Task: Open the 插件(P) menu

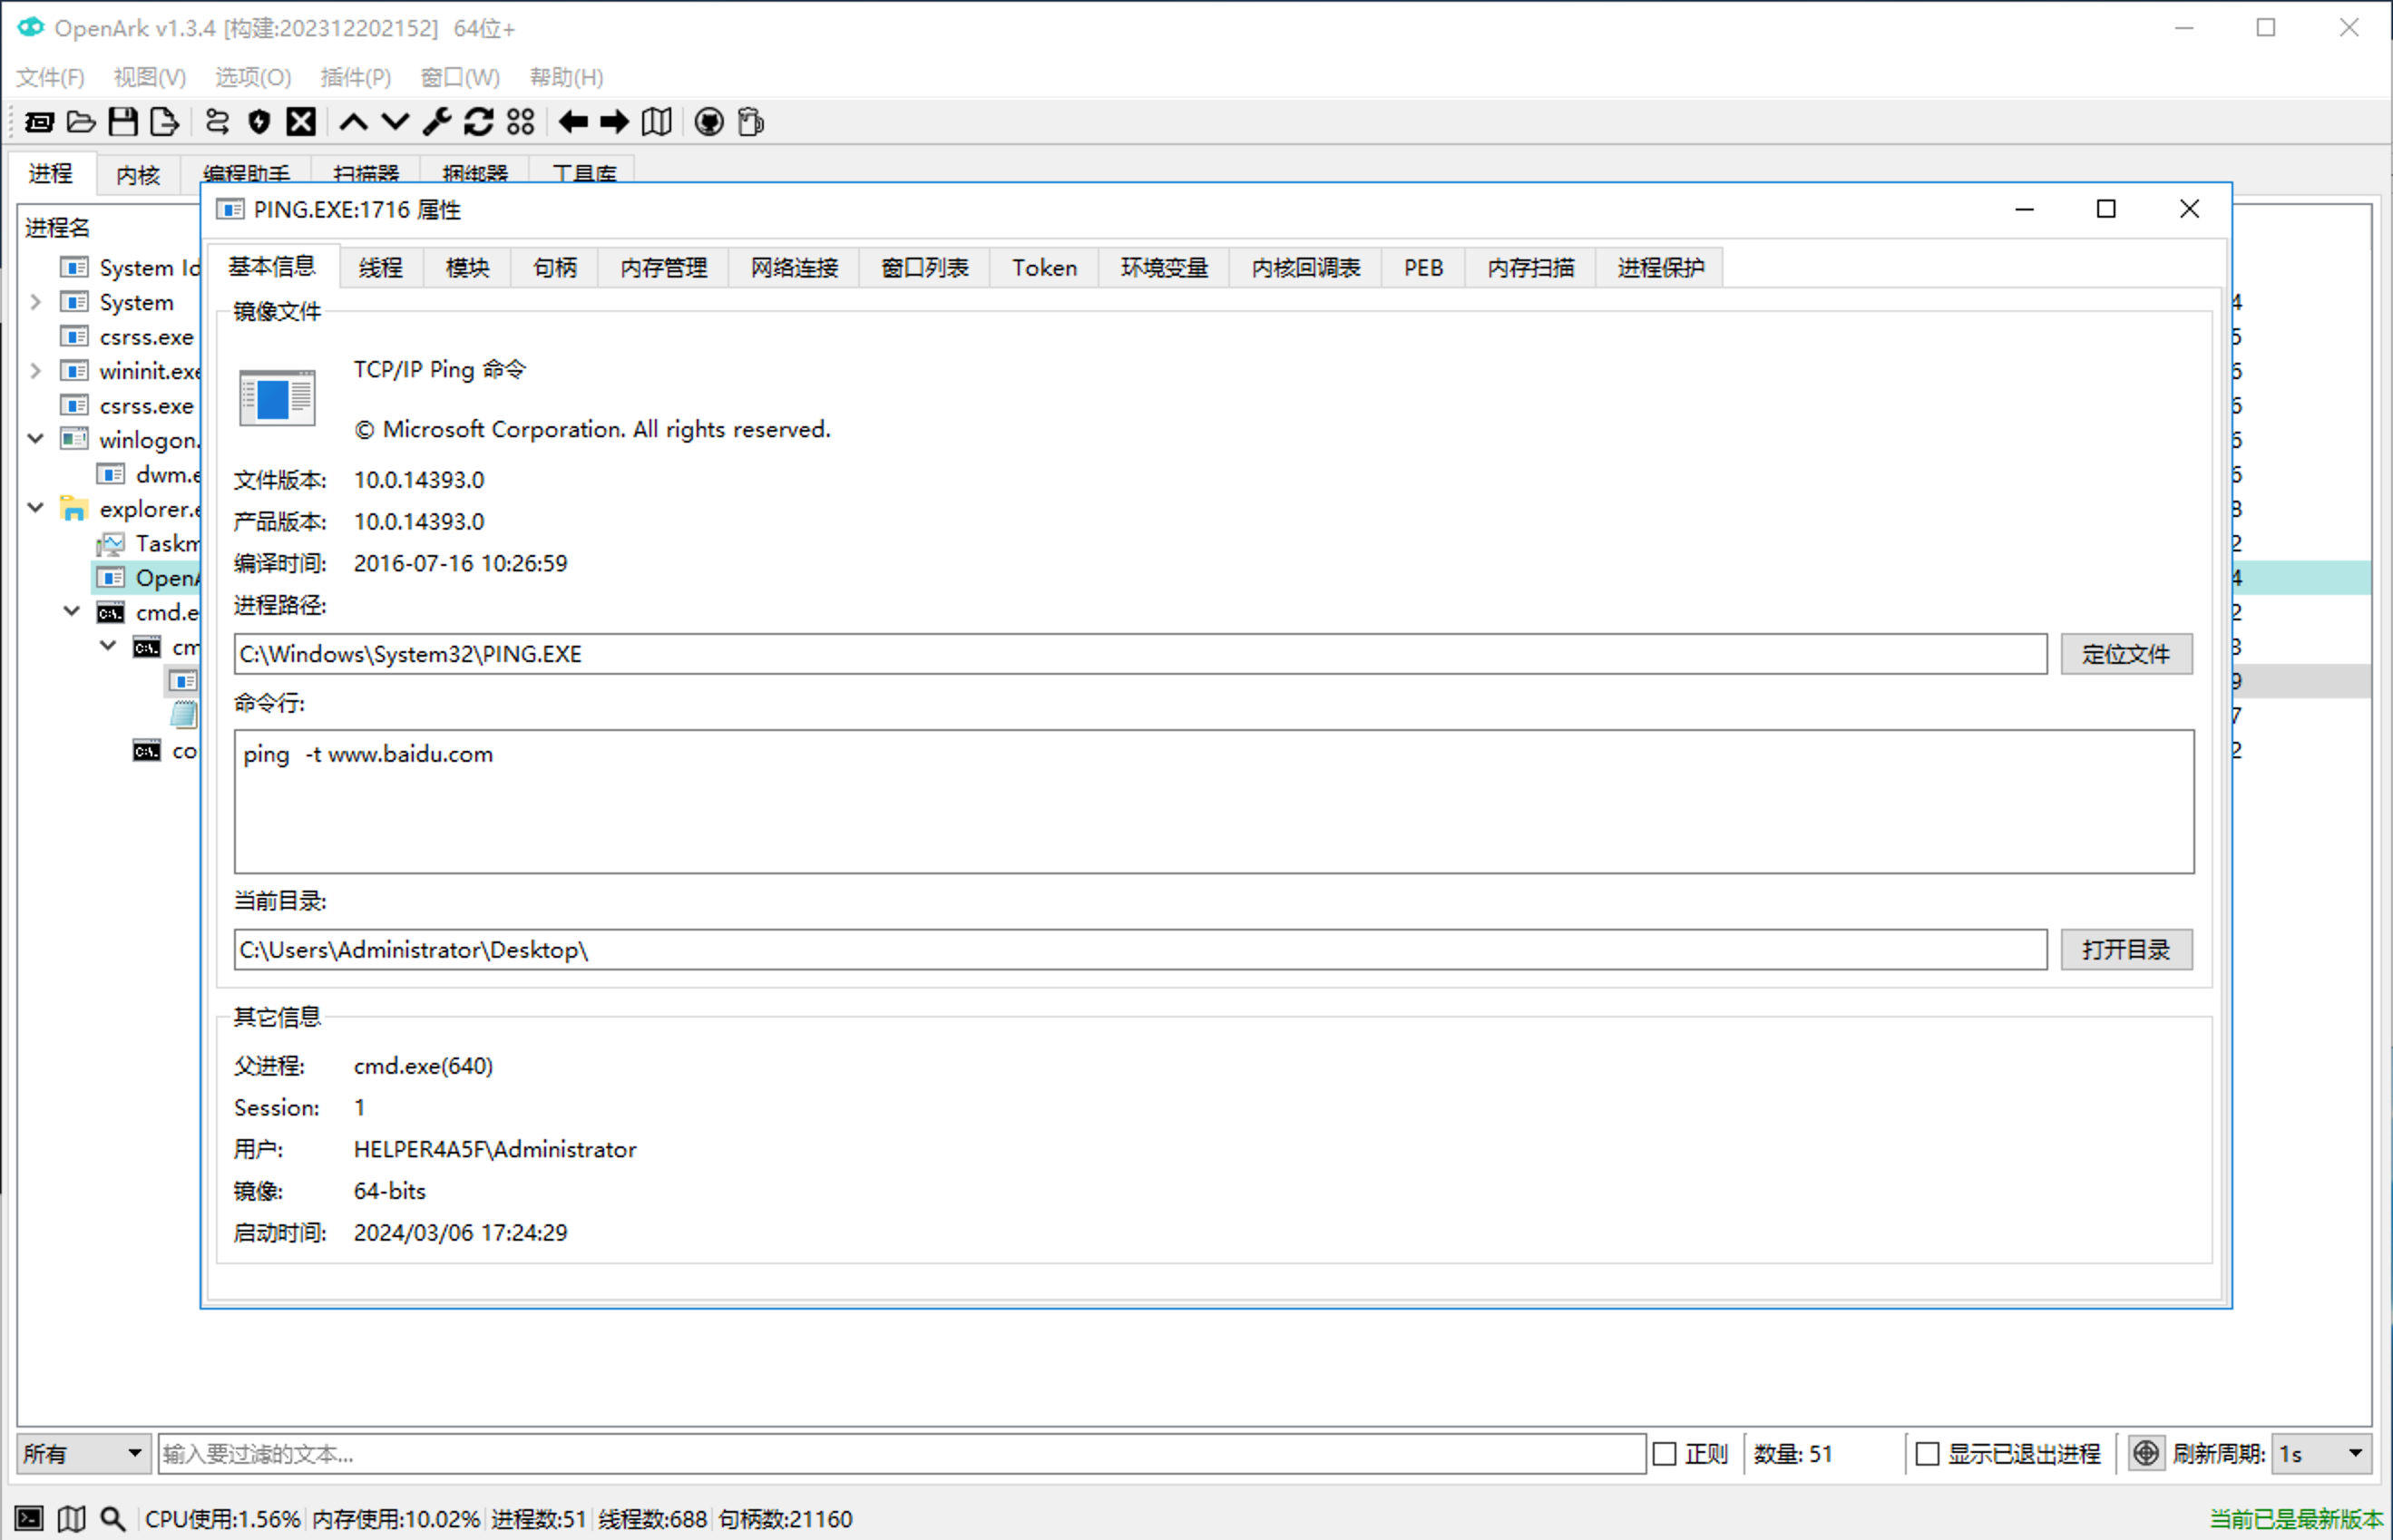Action: pos(355,77)
